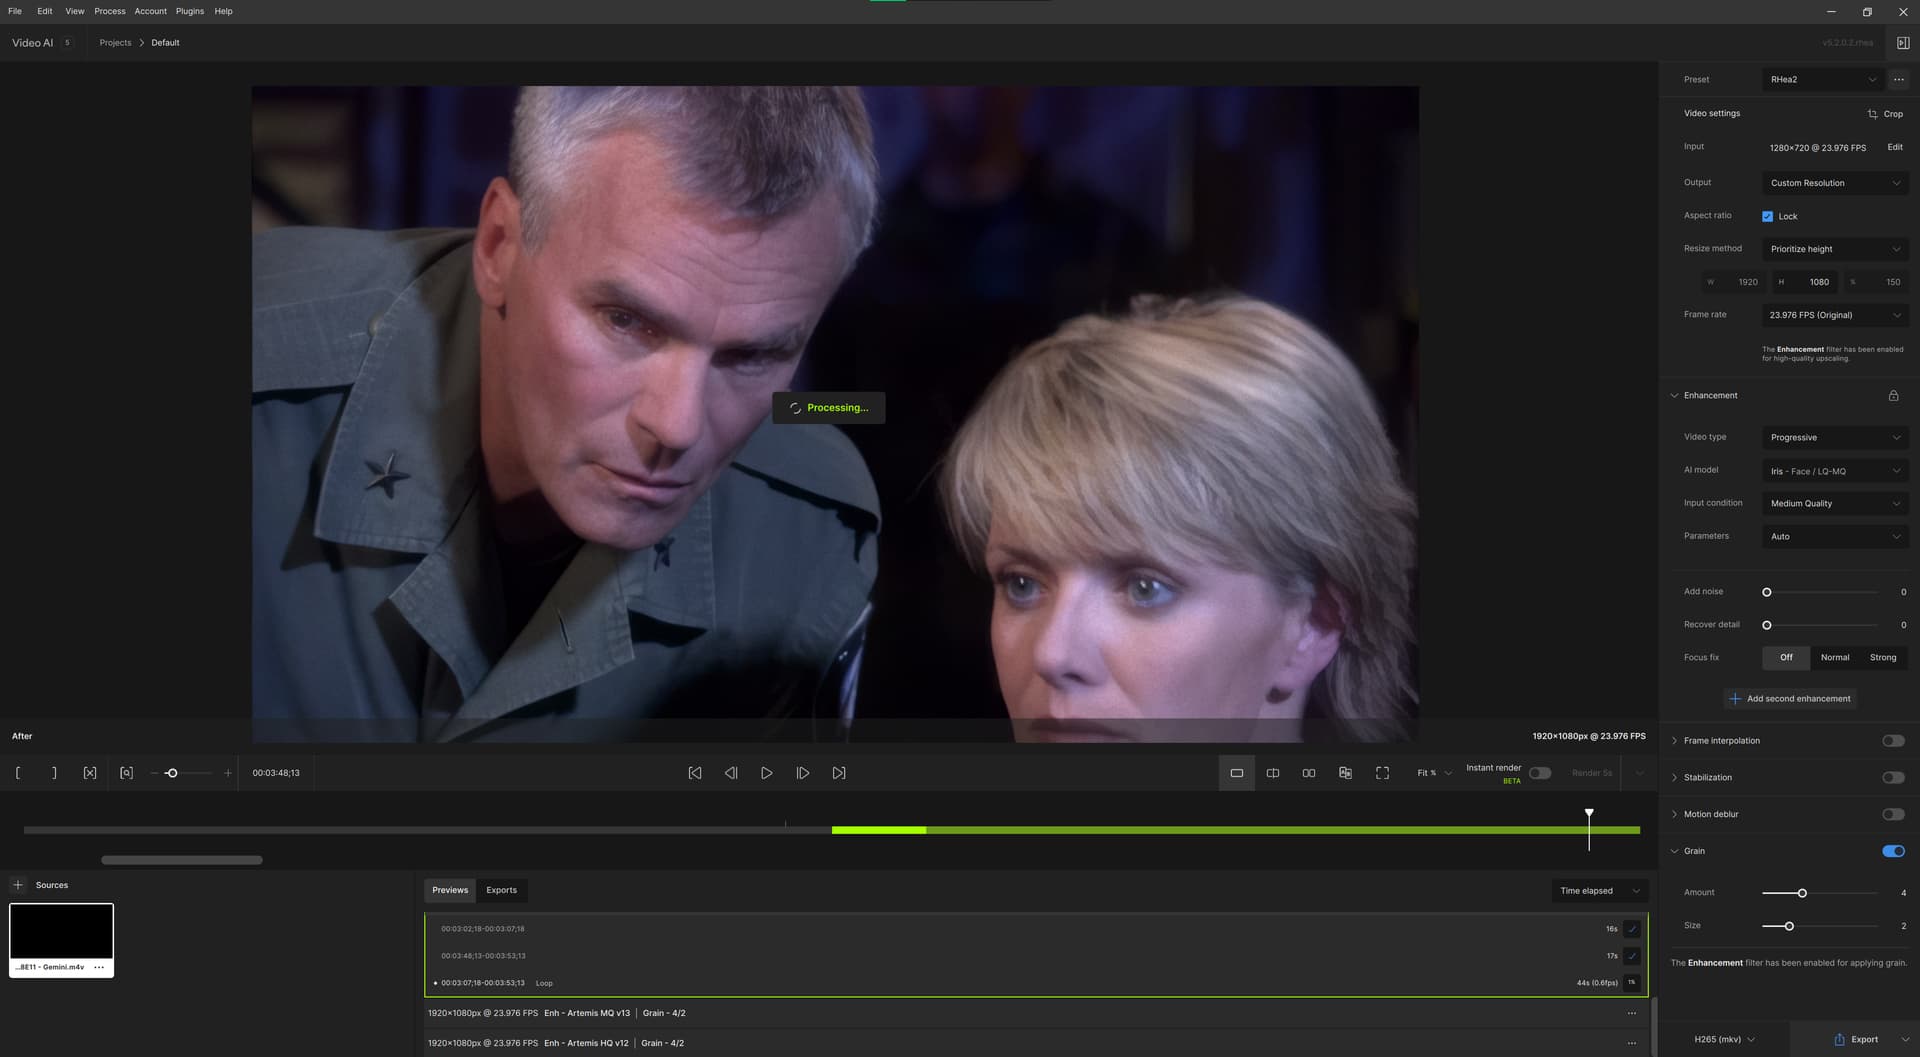The image size is (1920, 1057).
Task: Jump to the start of the clip
Action: tap(695, 773)
